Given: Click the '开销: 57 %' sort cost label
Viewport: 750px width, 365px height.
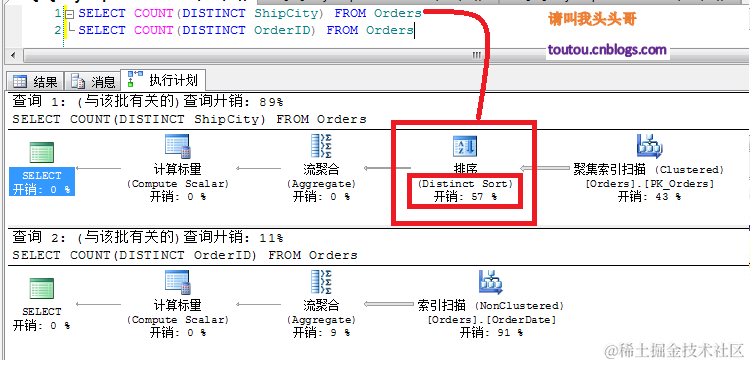Looking at the screenshot, I should coord(465,197).
